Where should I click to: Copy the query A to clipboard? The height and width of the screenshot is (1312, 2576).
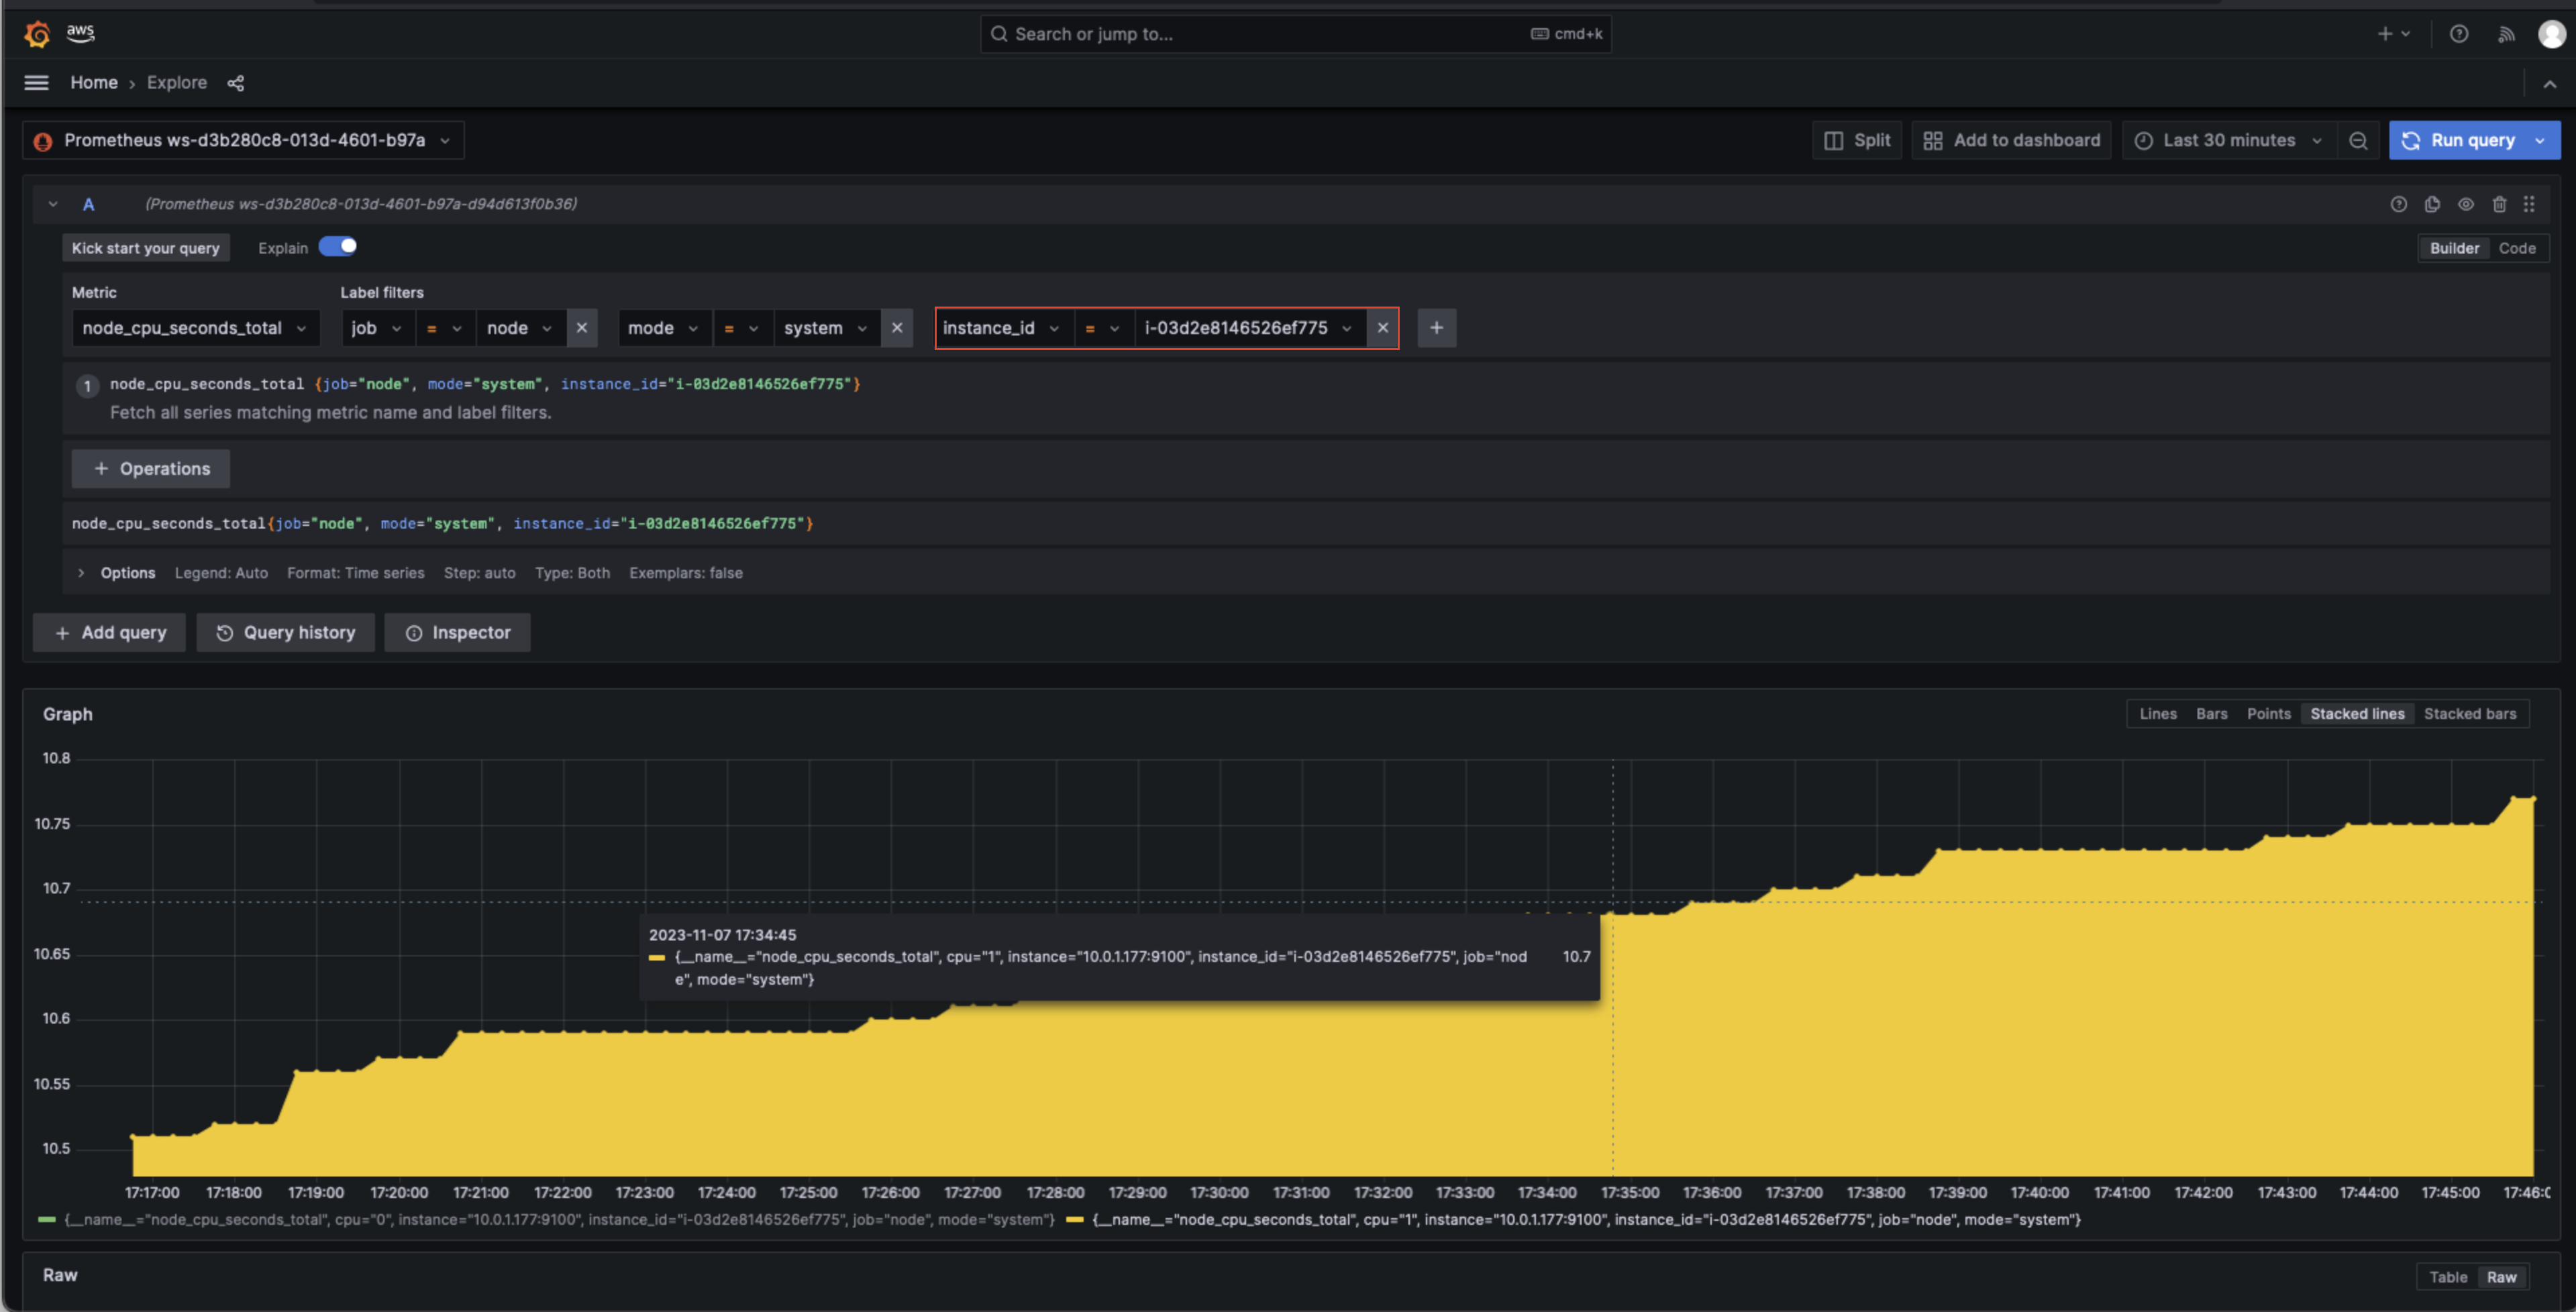coord(2432,204)
